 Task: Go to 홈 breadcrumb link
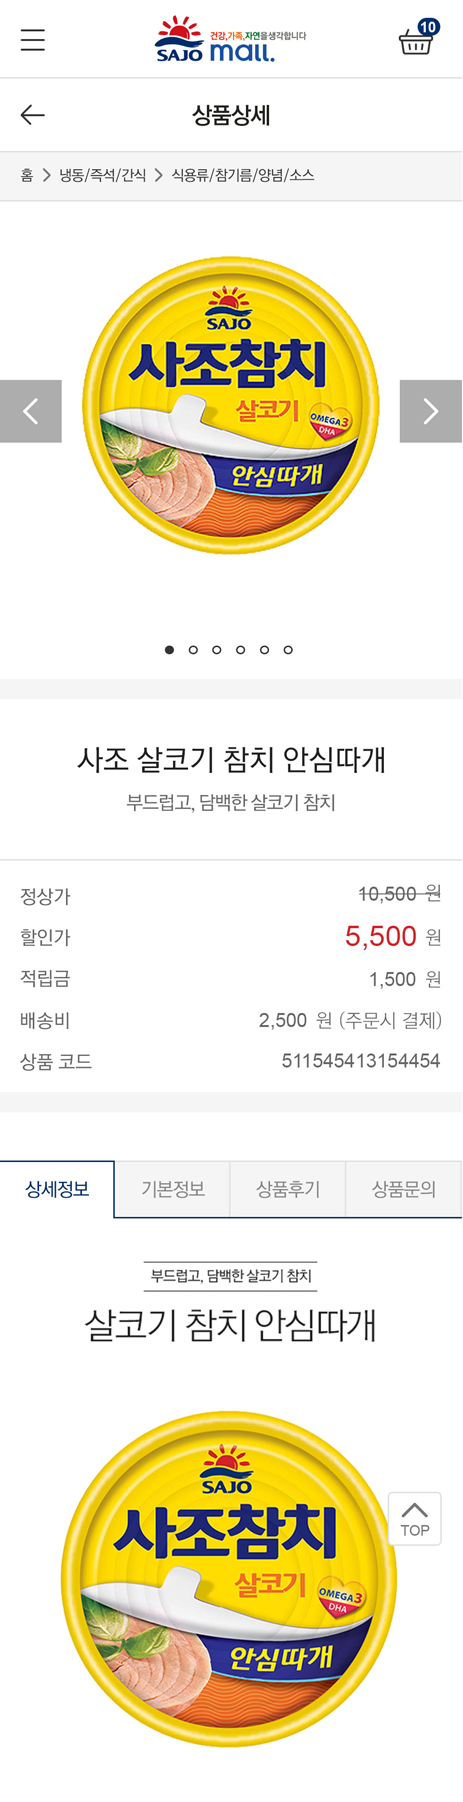pos(27,176)
